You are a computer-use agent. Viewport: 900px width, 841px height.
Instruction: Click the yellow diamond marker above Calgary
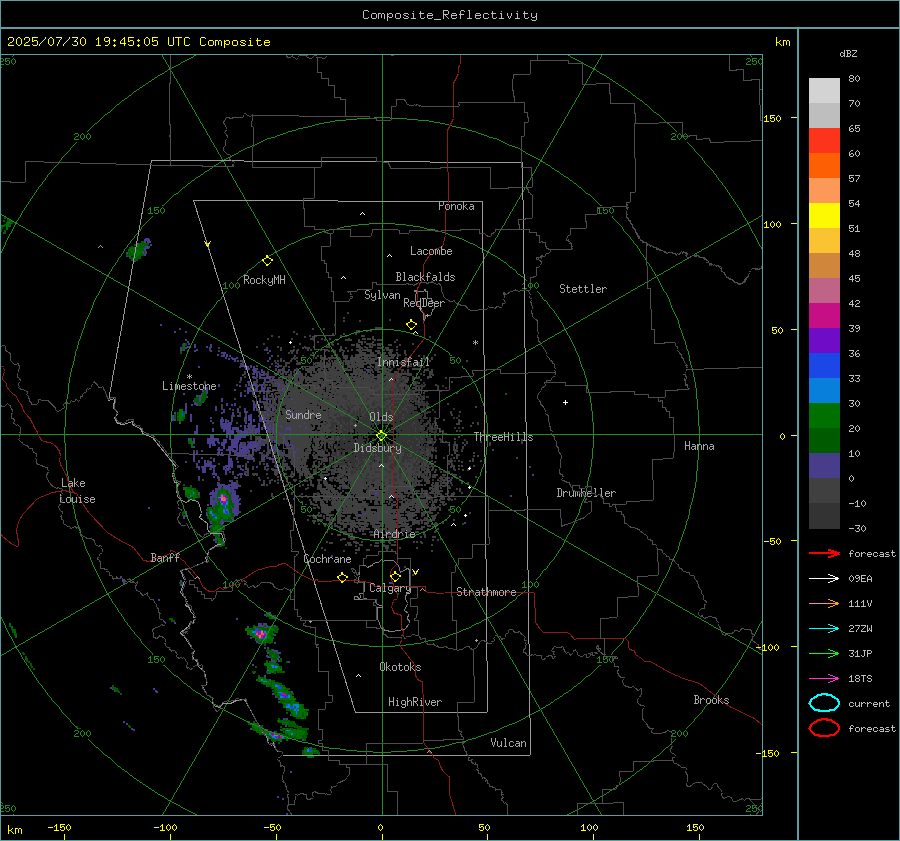tap(395, 576)
